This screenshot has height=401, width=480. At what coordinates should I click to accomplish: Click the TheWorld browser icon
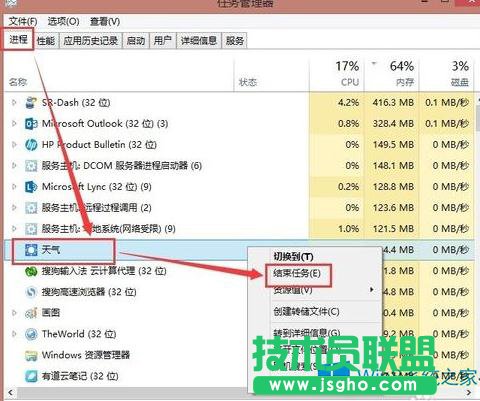click(31, 334)
